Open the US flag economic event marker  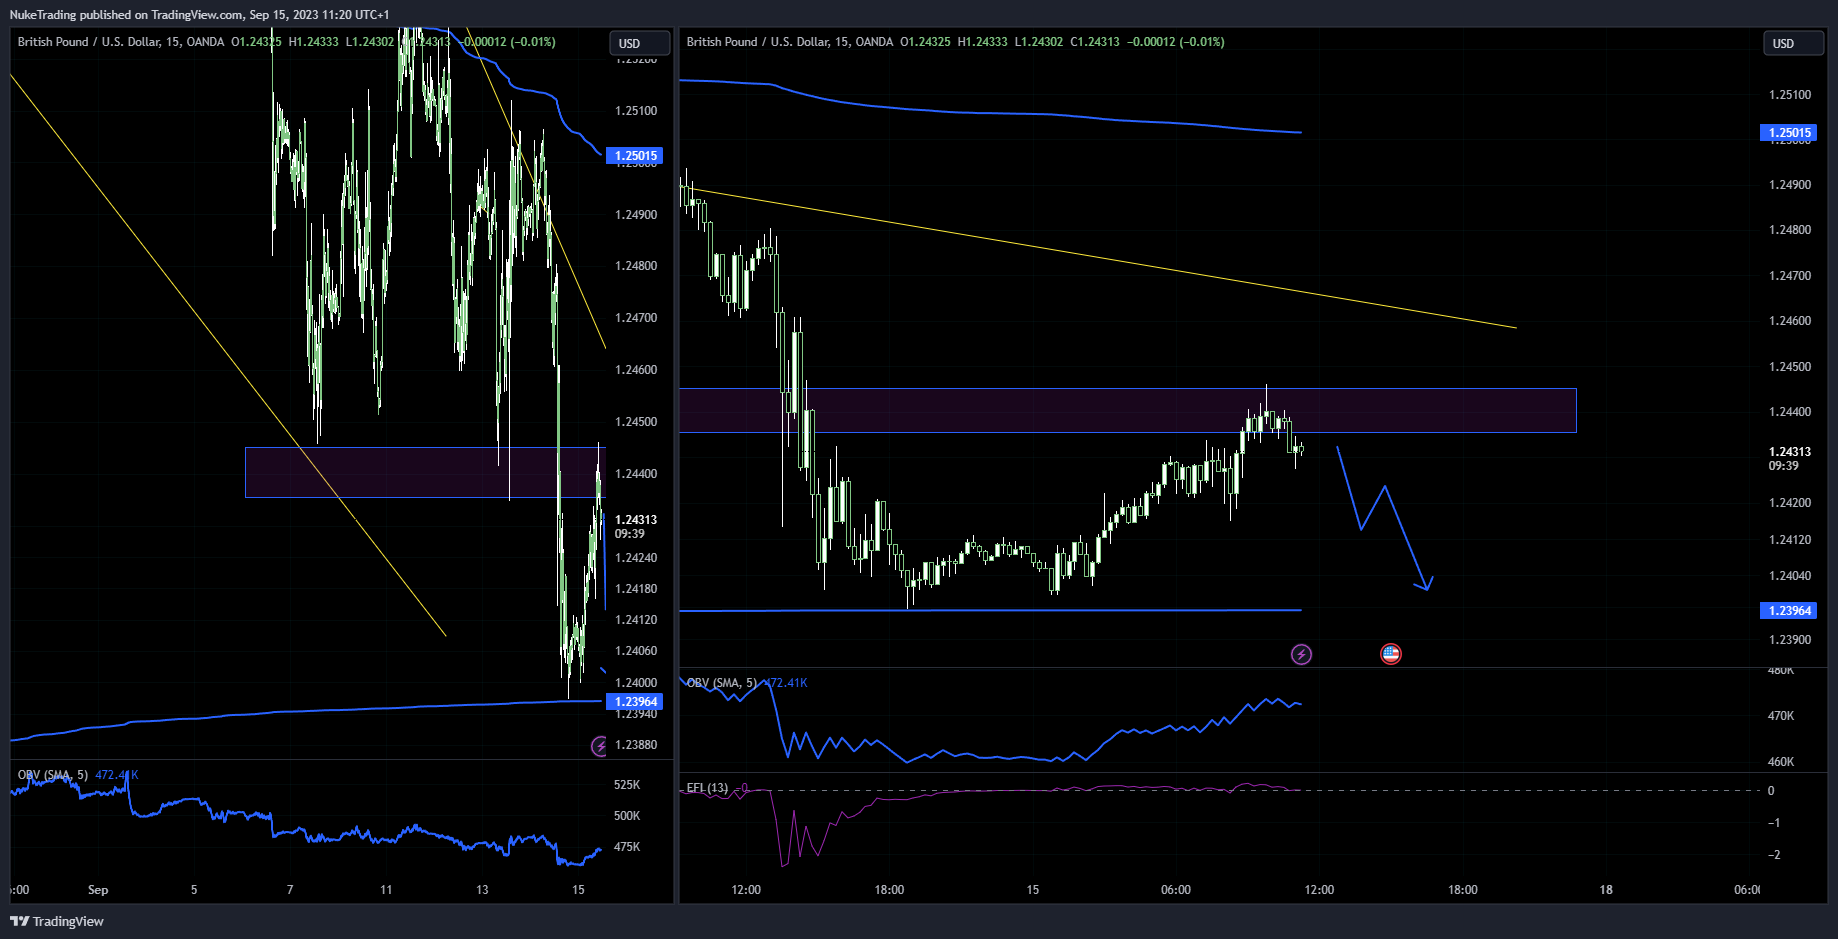pyautogui.click(x=1390, y=654)
